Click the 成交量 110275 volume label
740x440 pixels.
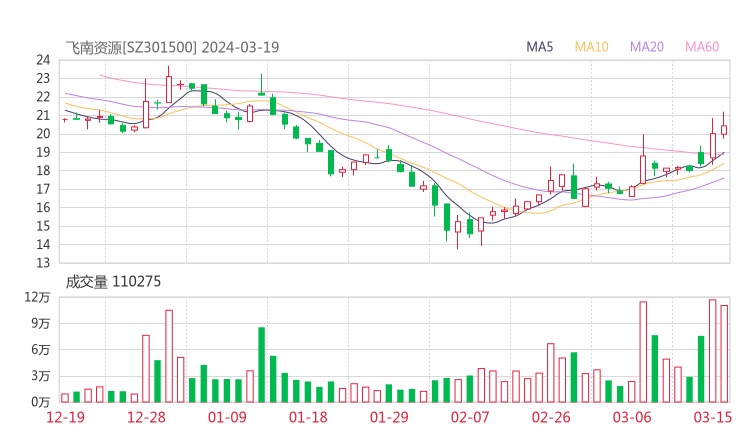[x=113, y=282]
